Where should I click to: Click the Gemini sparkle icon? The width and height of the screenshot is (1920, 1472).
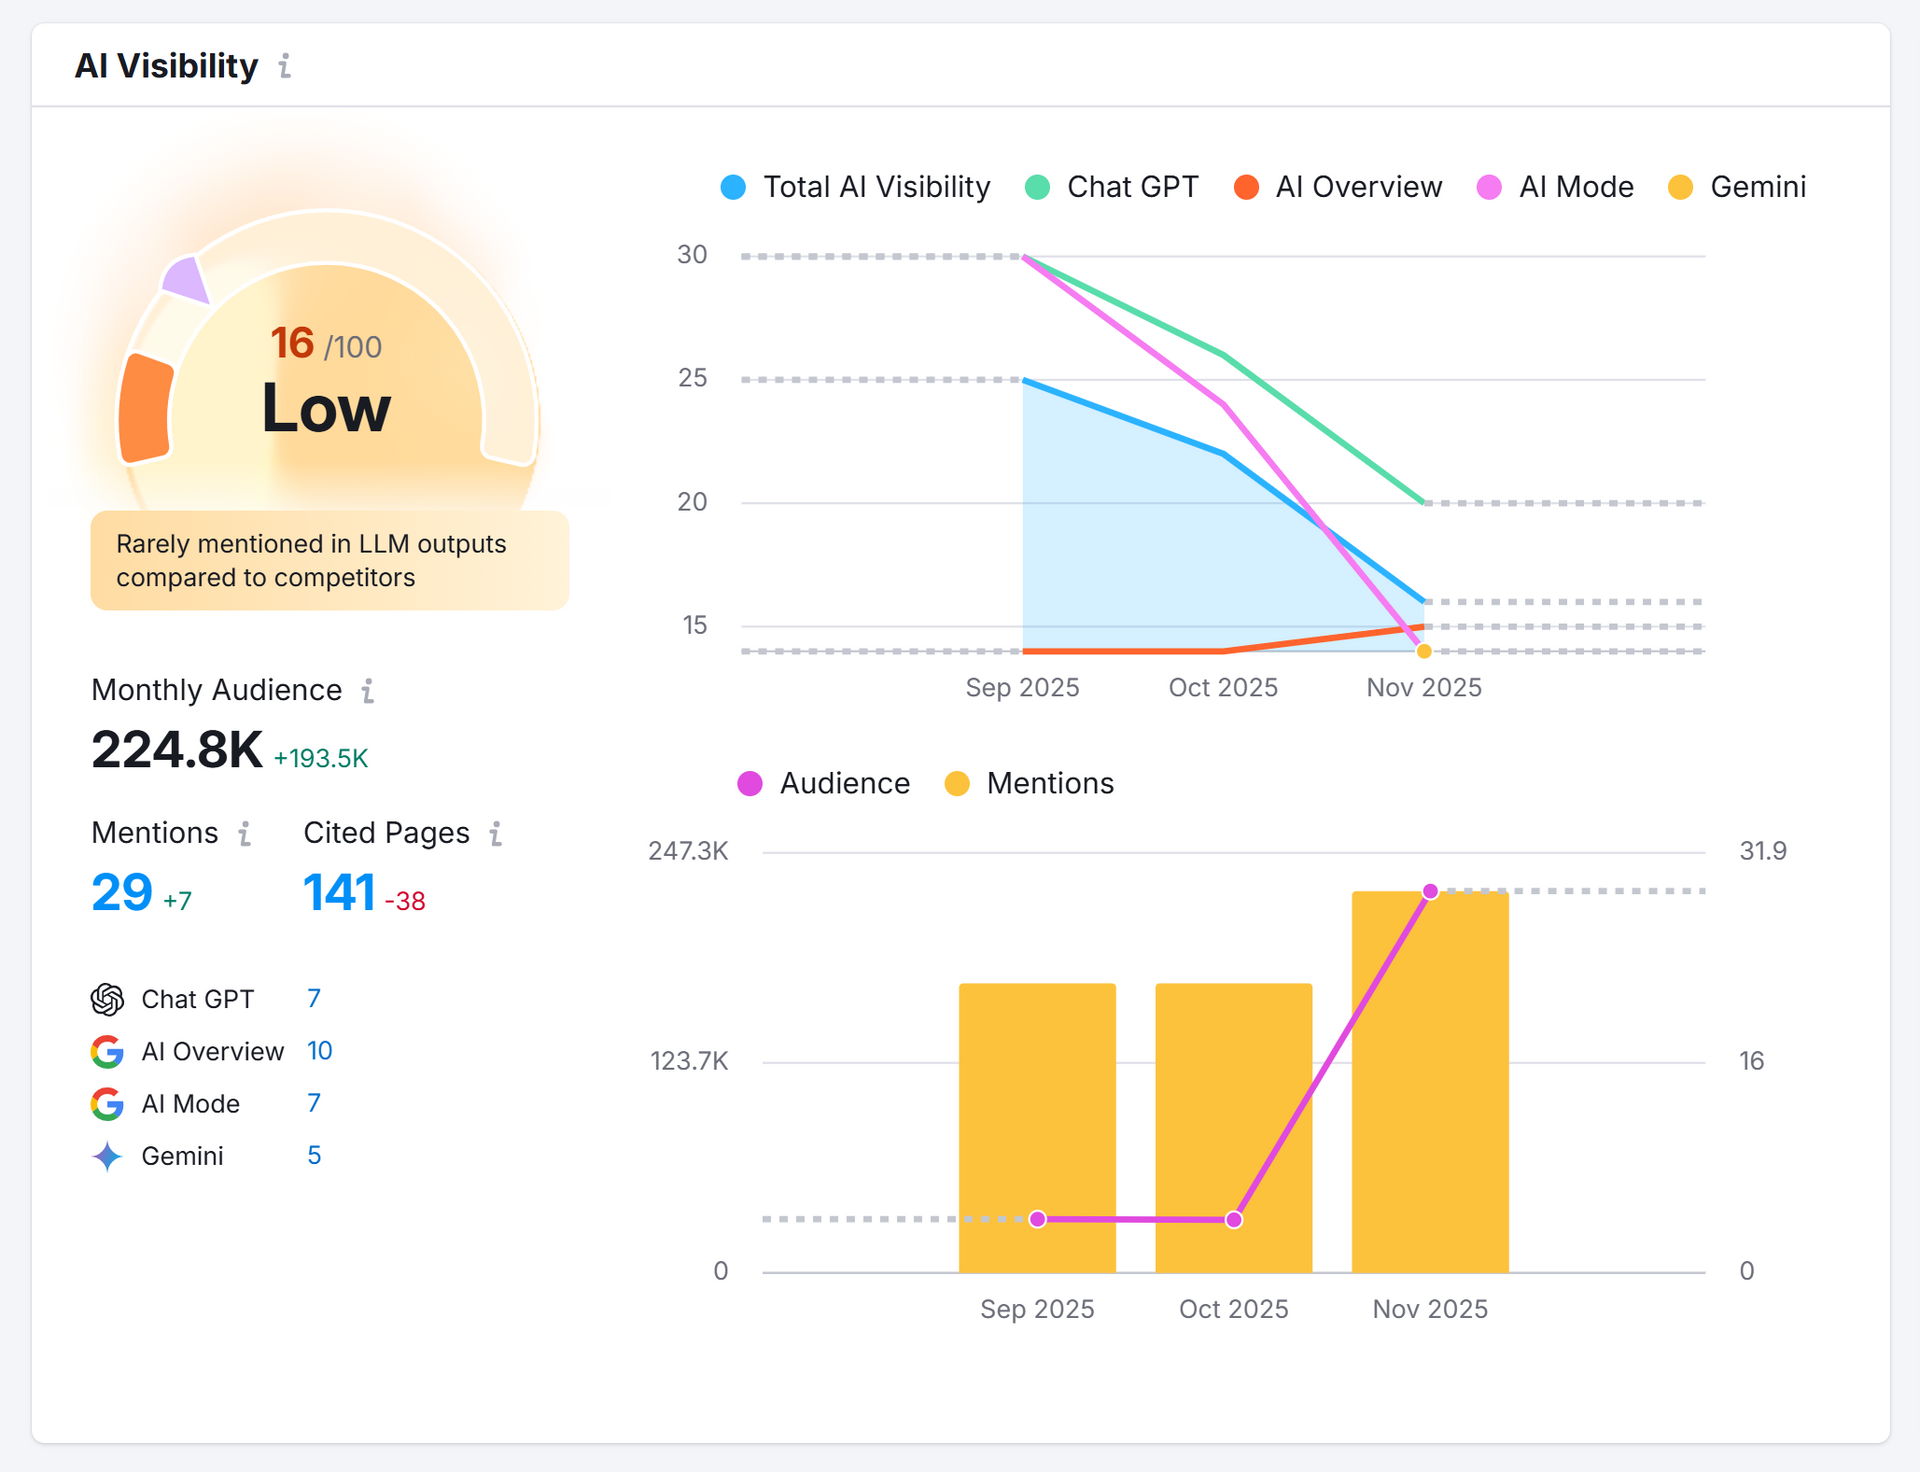(x=107, y=1156)
